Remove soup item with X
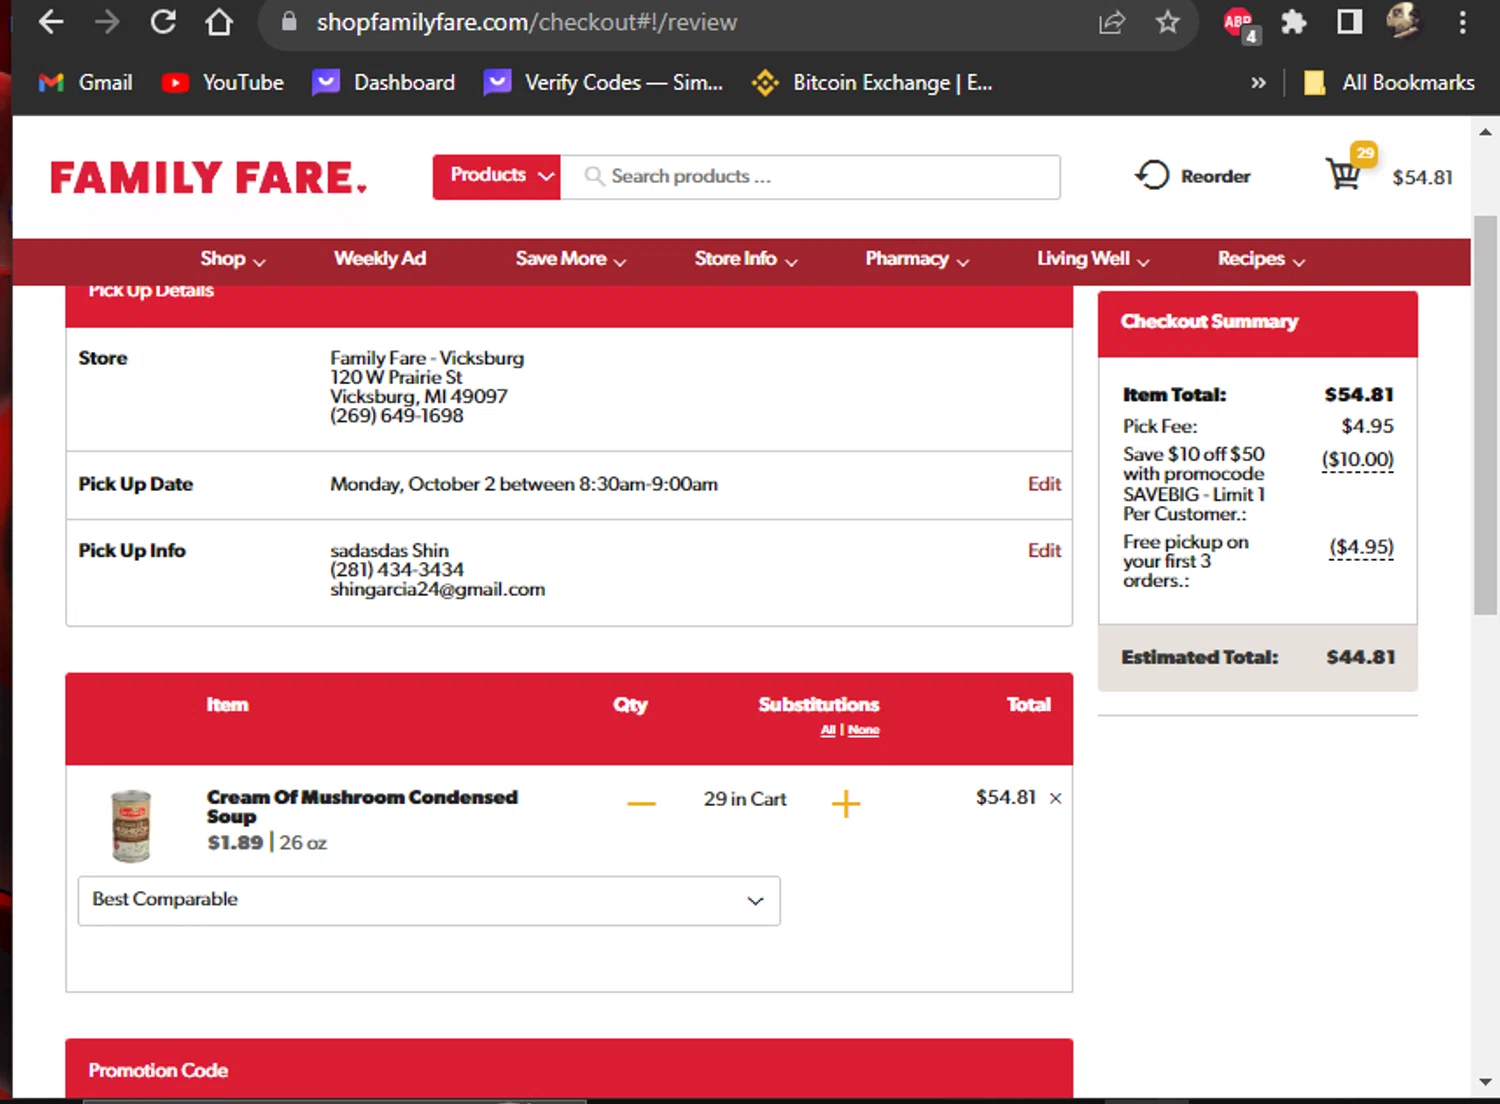The height and width of the screenshot is (1104, 1500). pyautogui.click(x=1055, y=798)
